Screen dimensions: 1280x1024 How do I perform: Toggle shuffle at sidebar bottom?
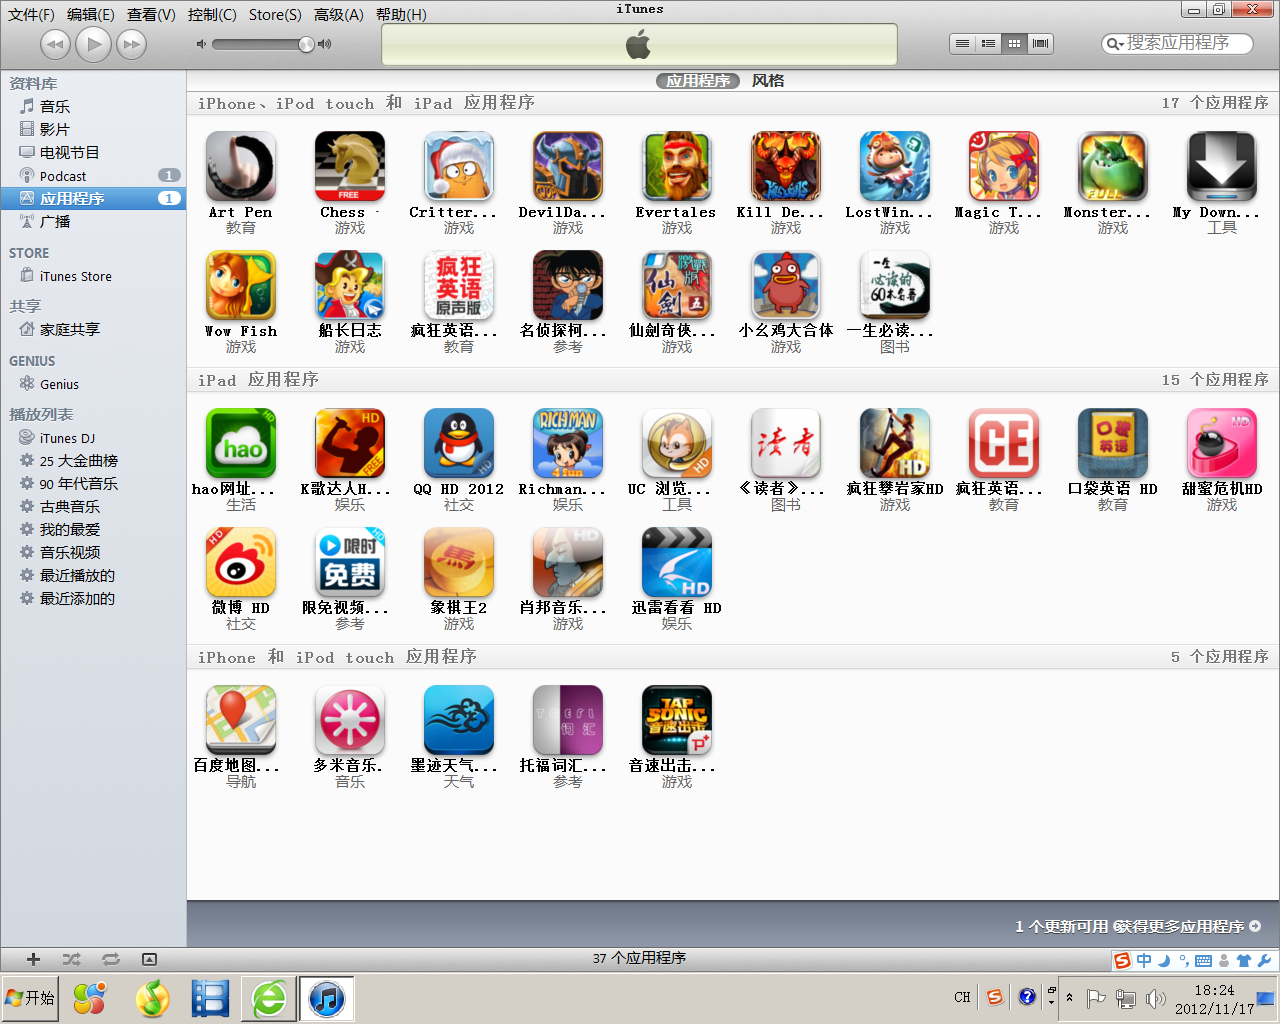coord(71,959)
